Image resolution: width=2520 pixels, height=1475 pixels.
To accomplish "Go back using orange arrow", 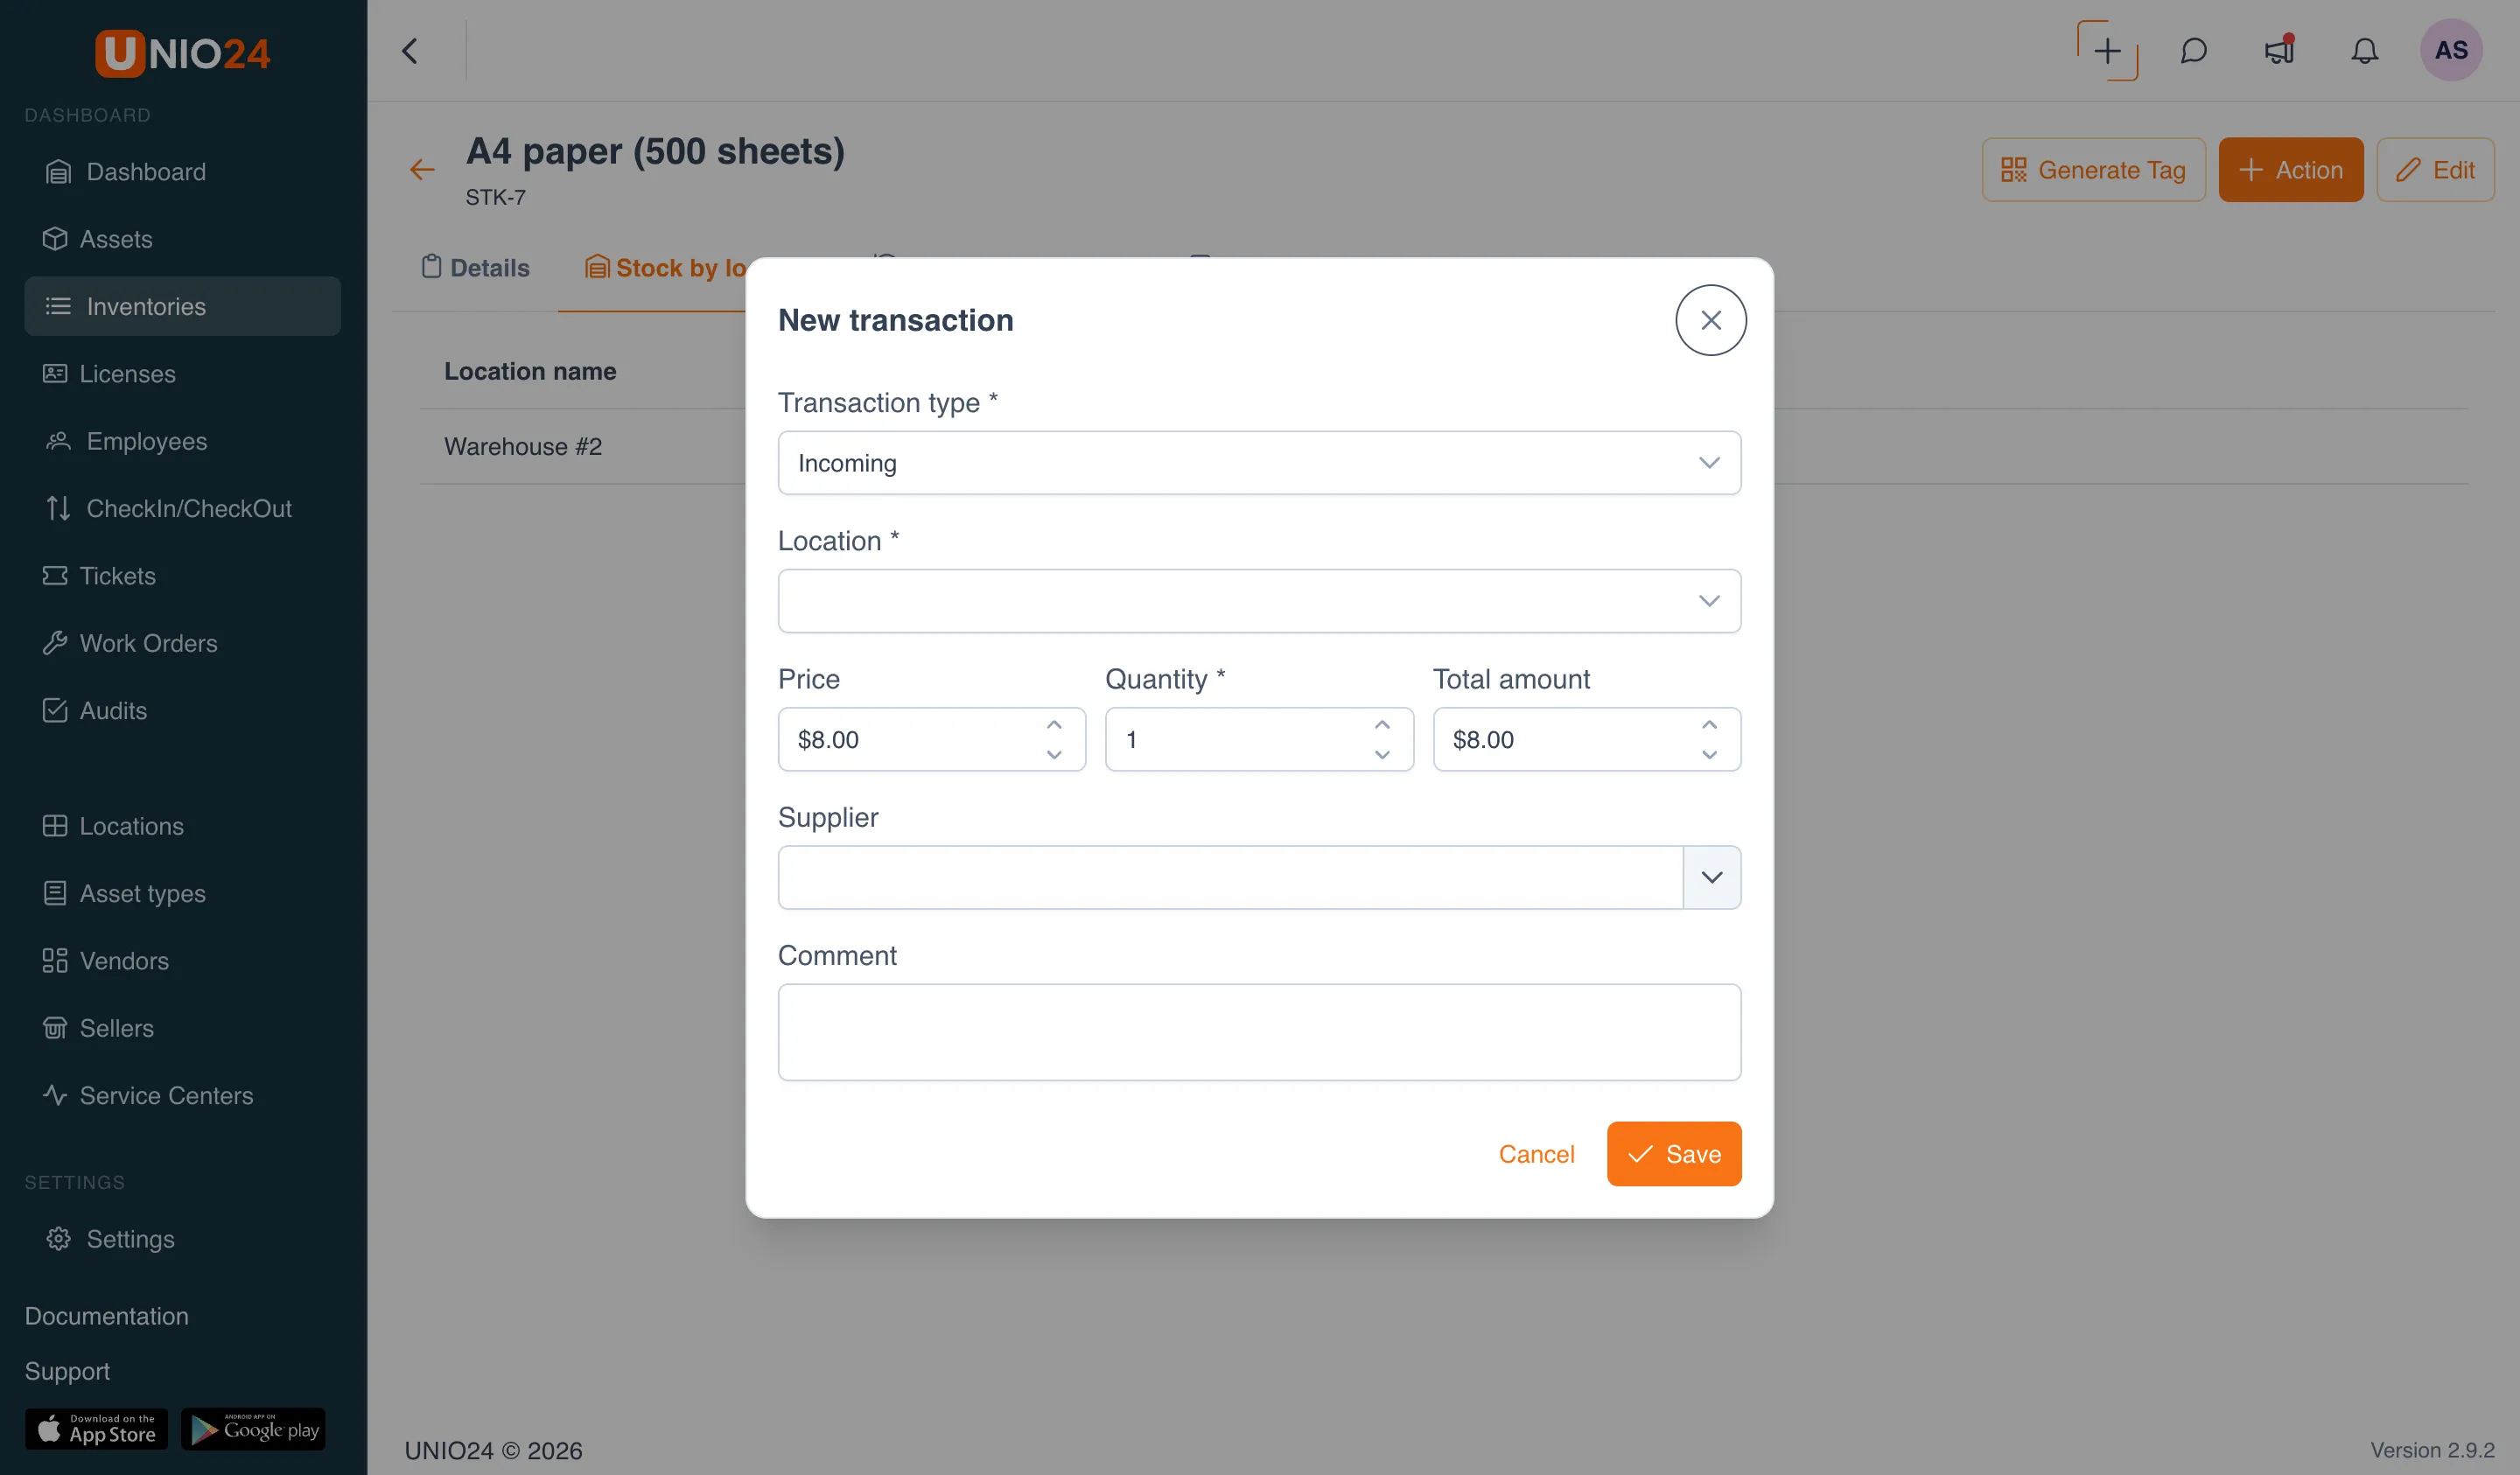I will [x=422, y=170].
